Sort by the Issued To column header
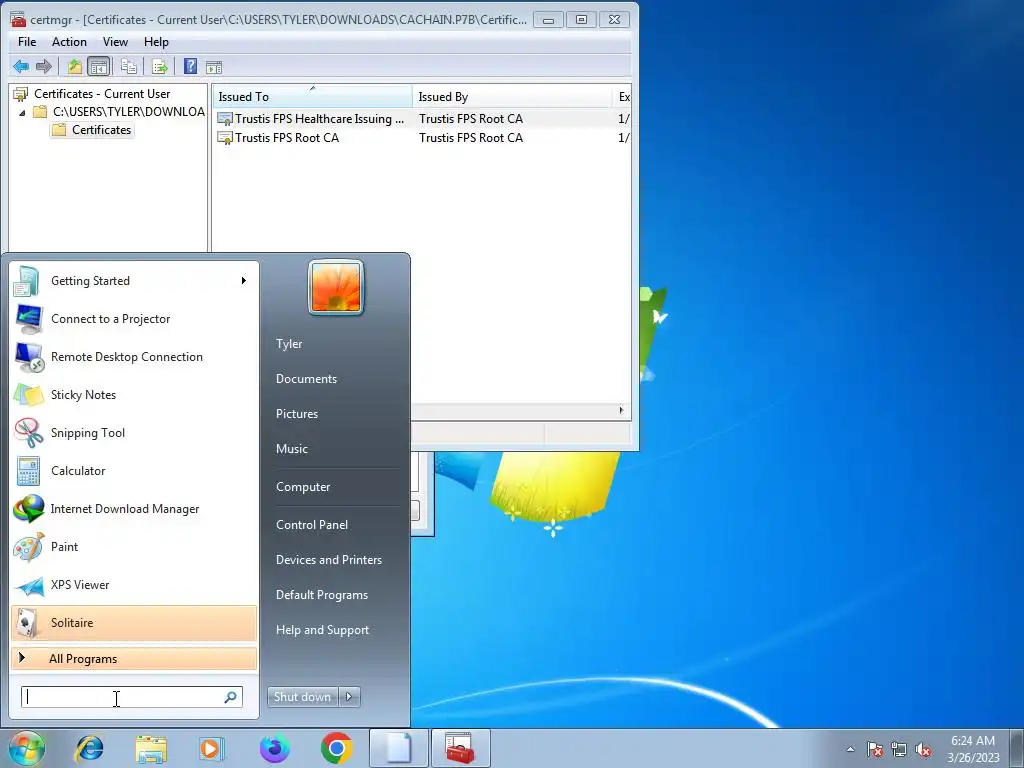Screen dimensions: 1024x768 point(312,97)
